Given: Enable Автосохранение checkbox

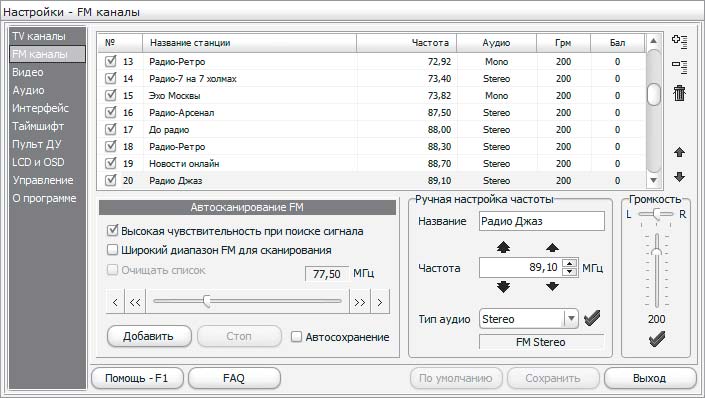Looking at the screenshot, I should (296, 336).
